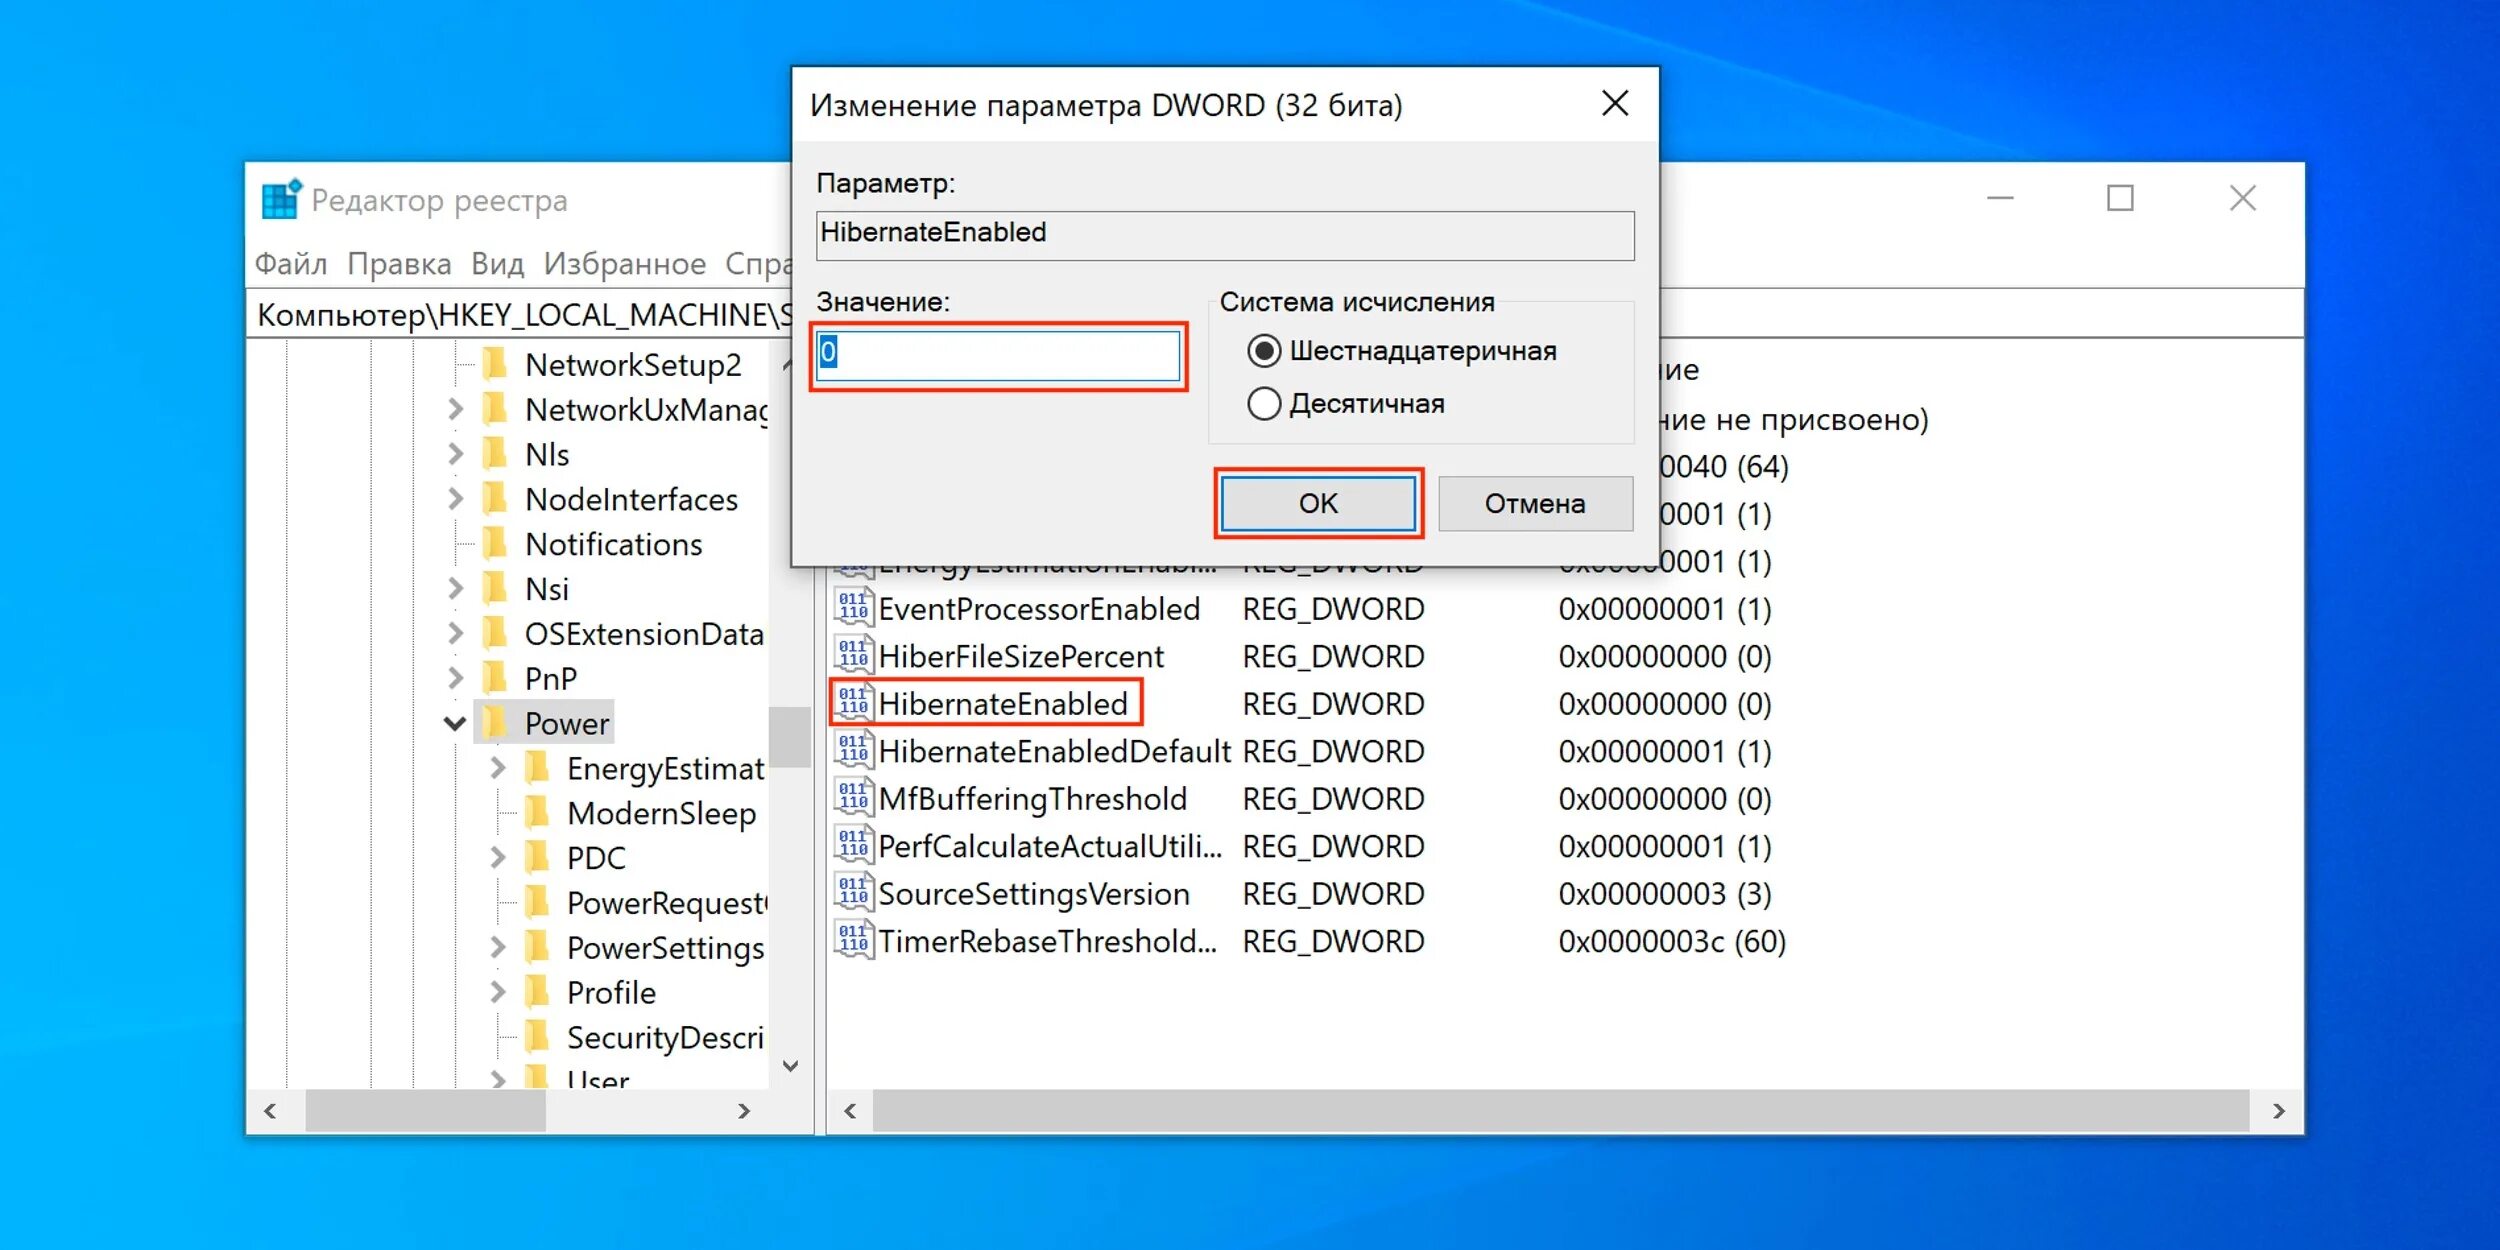Click the Значение input field
The image size is (2500, 1250).
point(1000,355)
